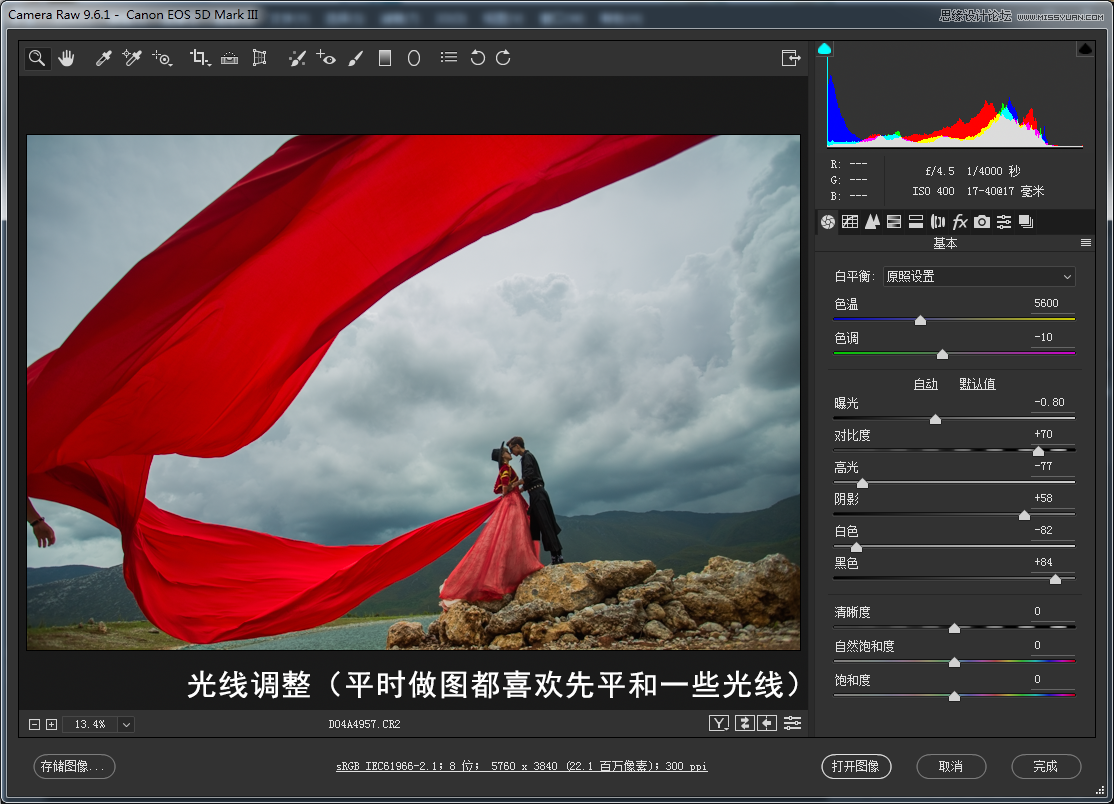Cycle before/after views with Y button

click(719, 723)
